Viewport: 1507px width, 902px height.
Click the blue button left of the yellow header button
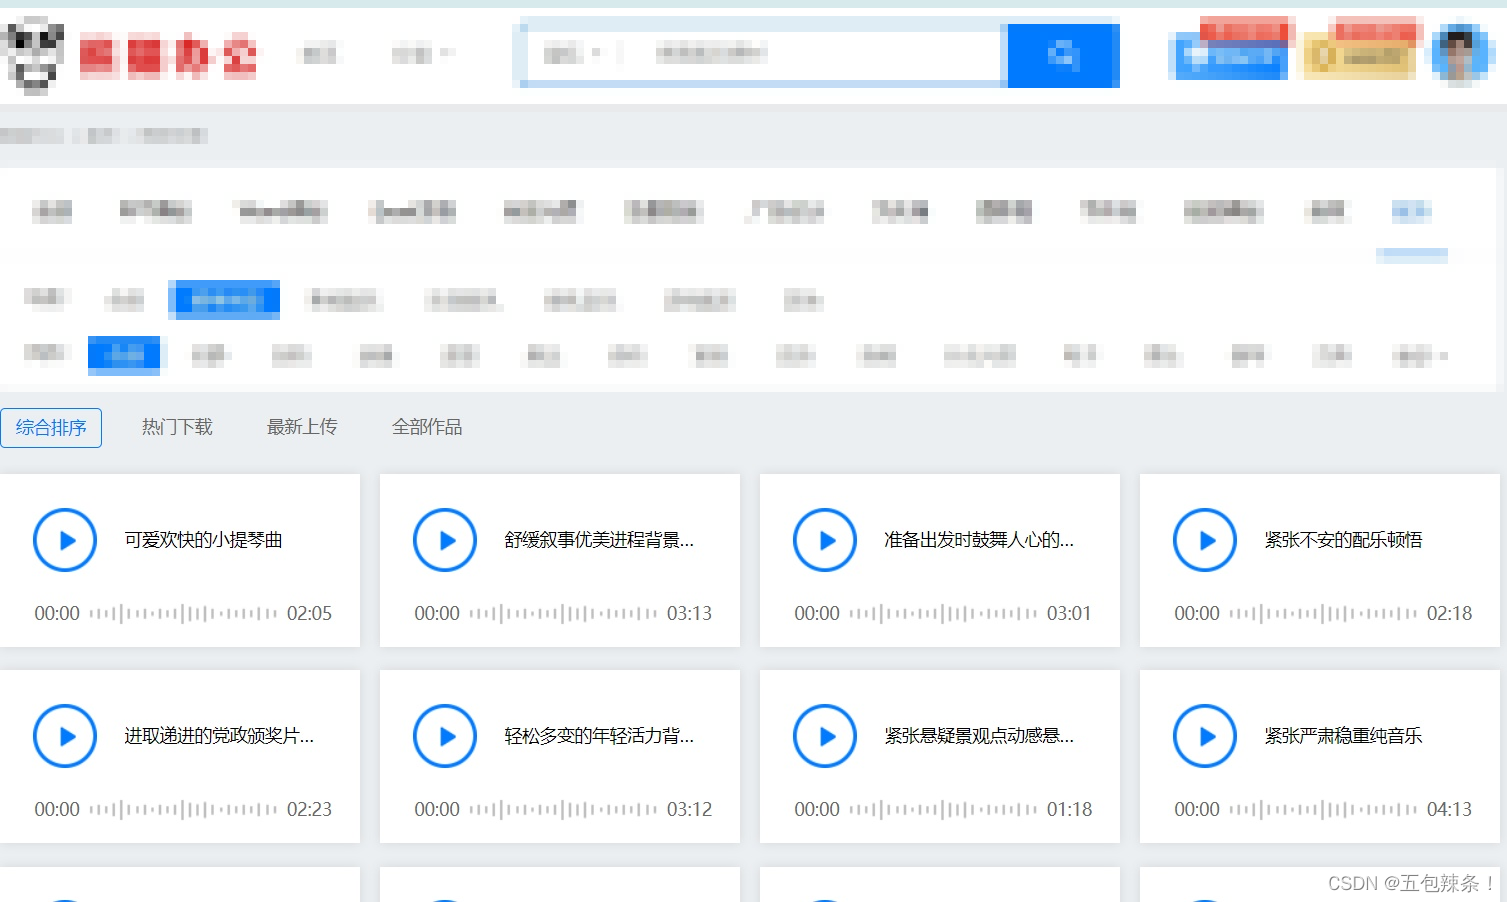point(1229,57)
